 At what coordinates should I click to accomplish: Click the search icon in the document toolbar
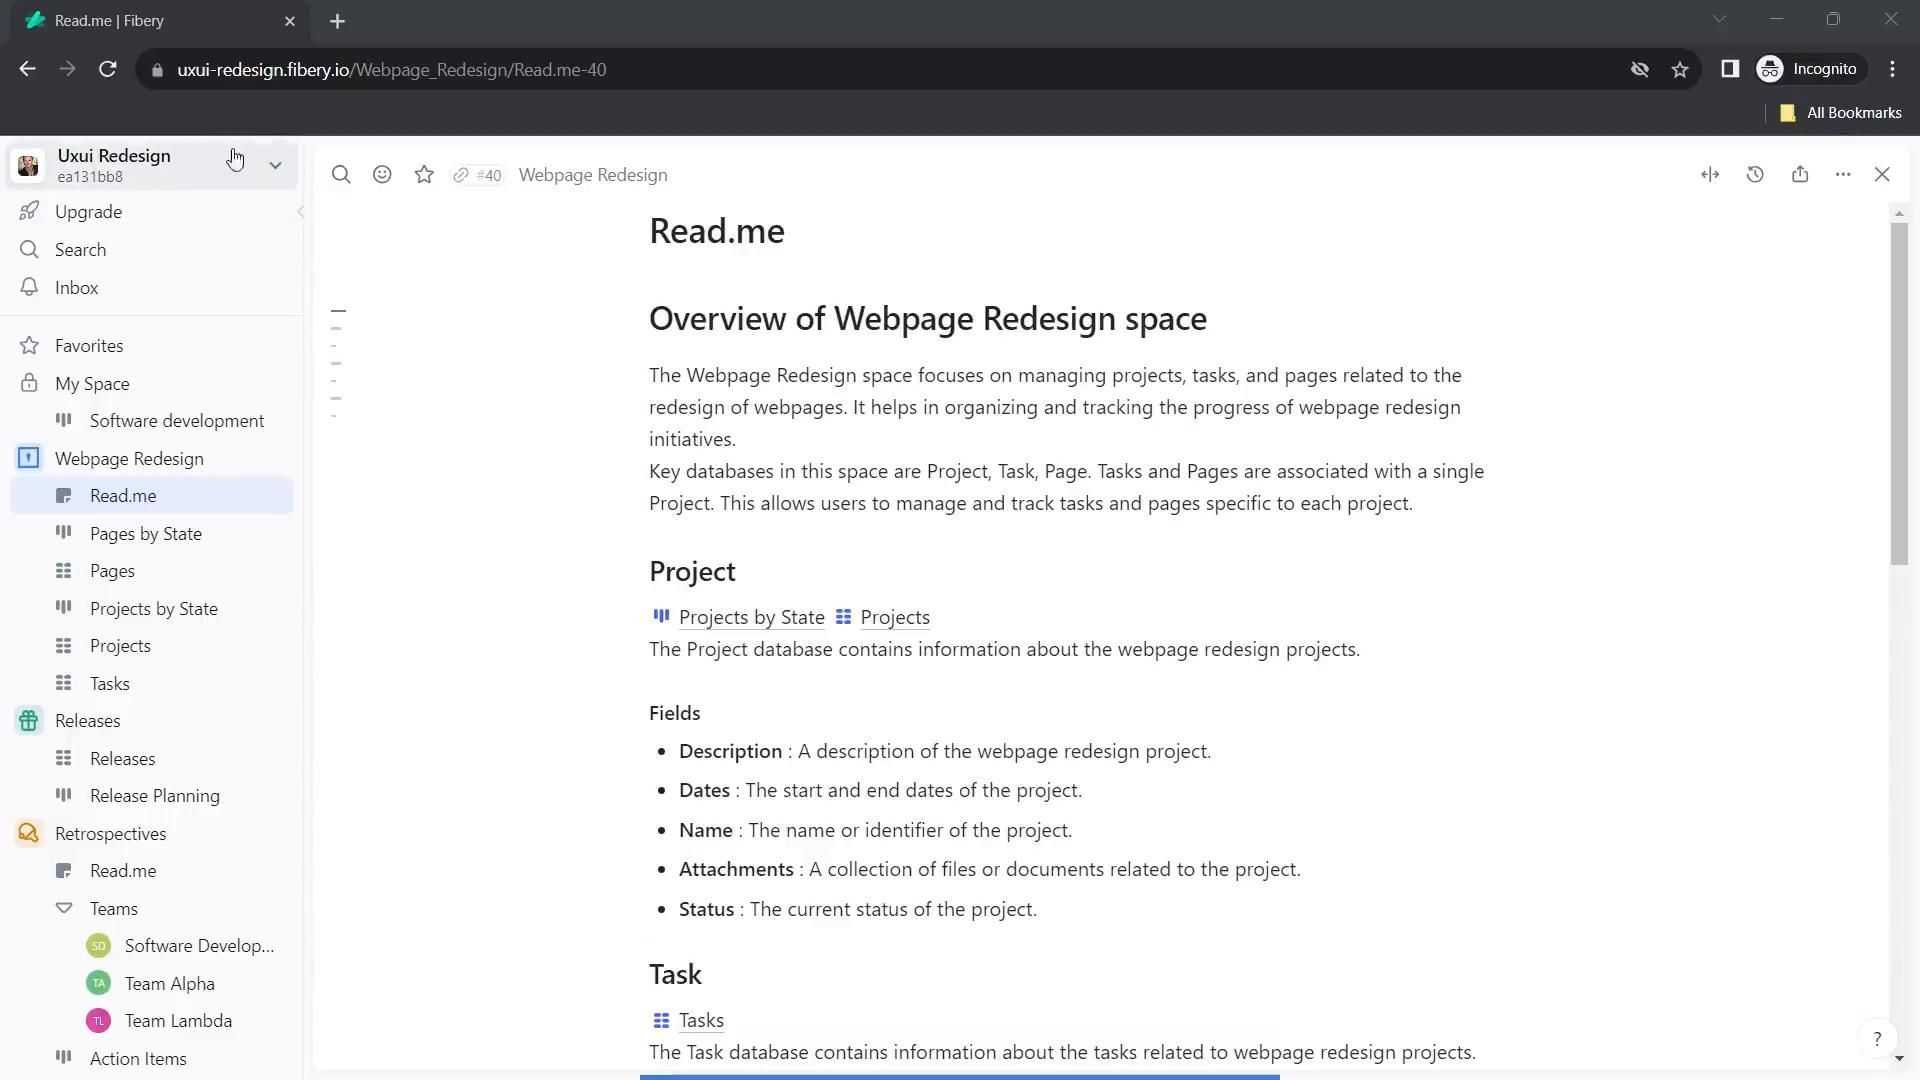(x=341, y=175)
